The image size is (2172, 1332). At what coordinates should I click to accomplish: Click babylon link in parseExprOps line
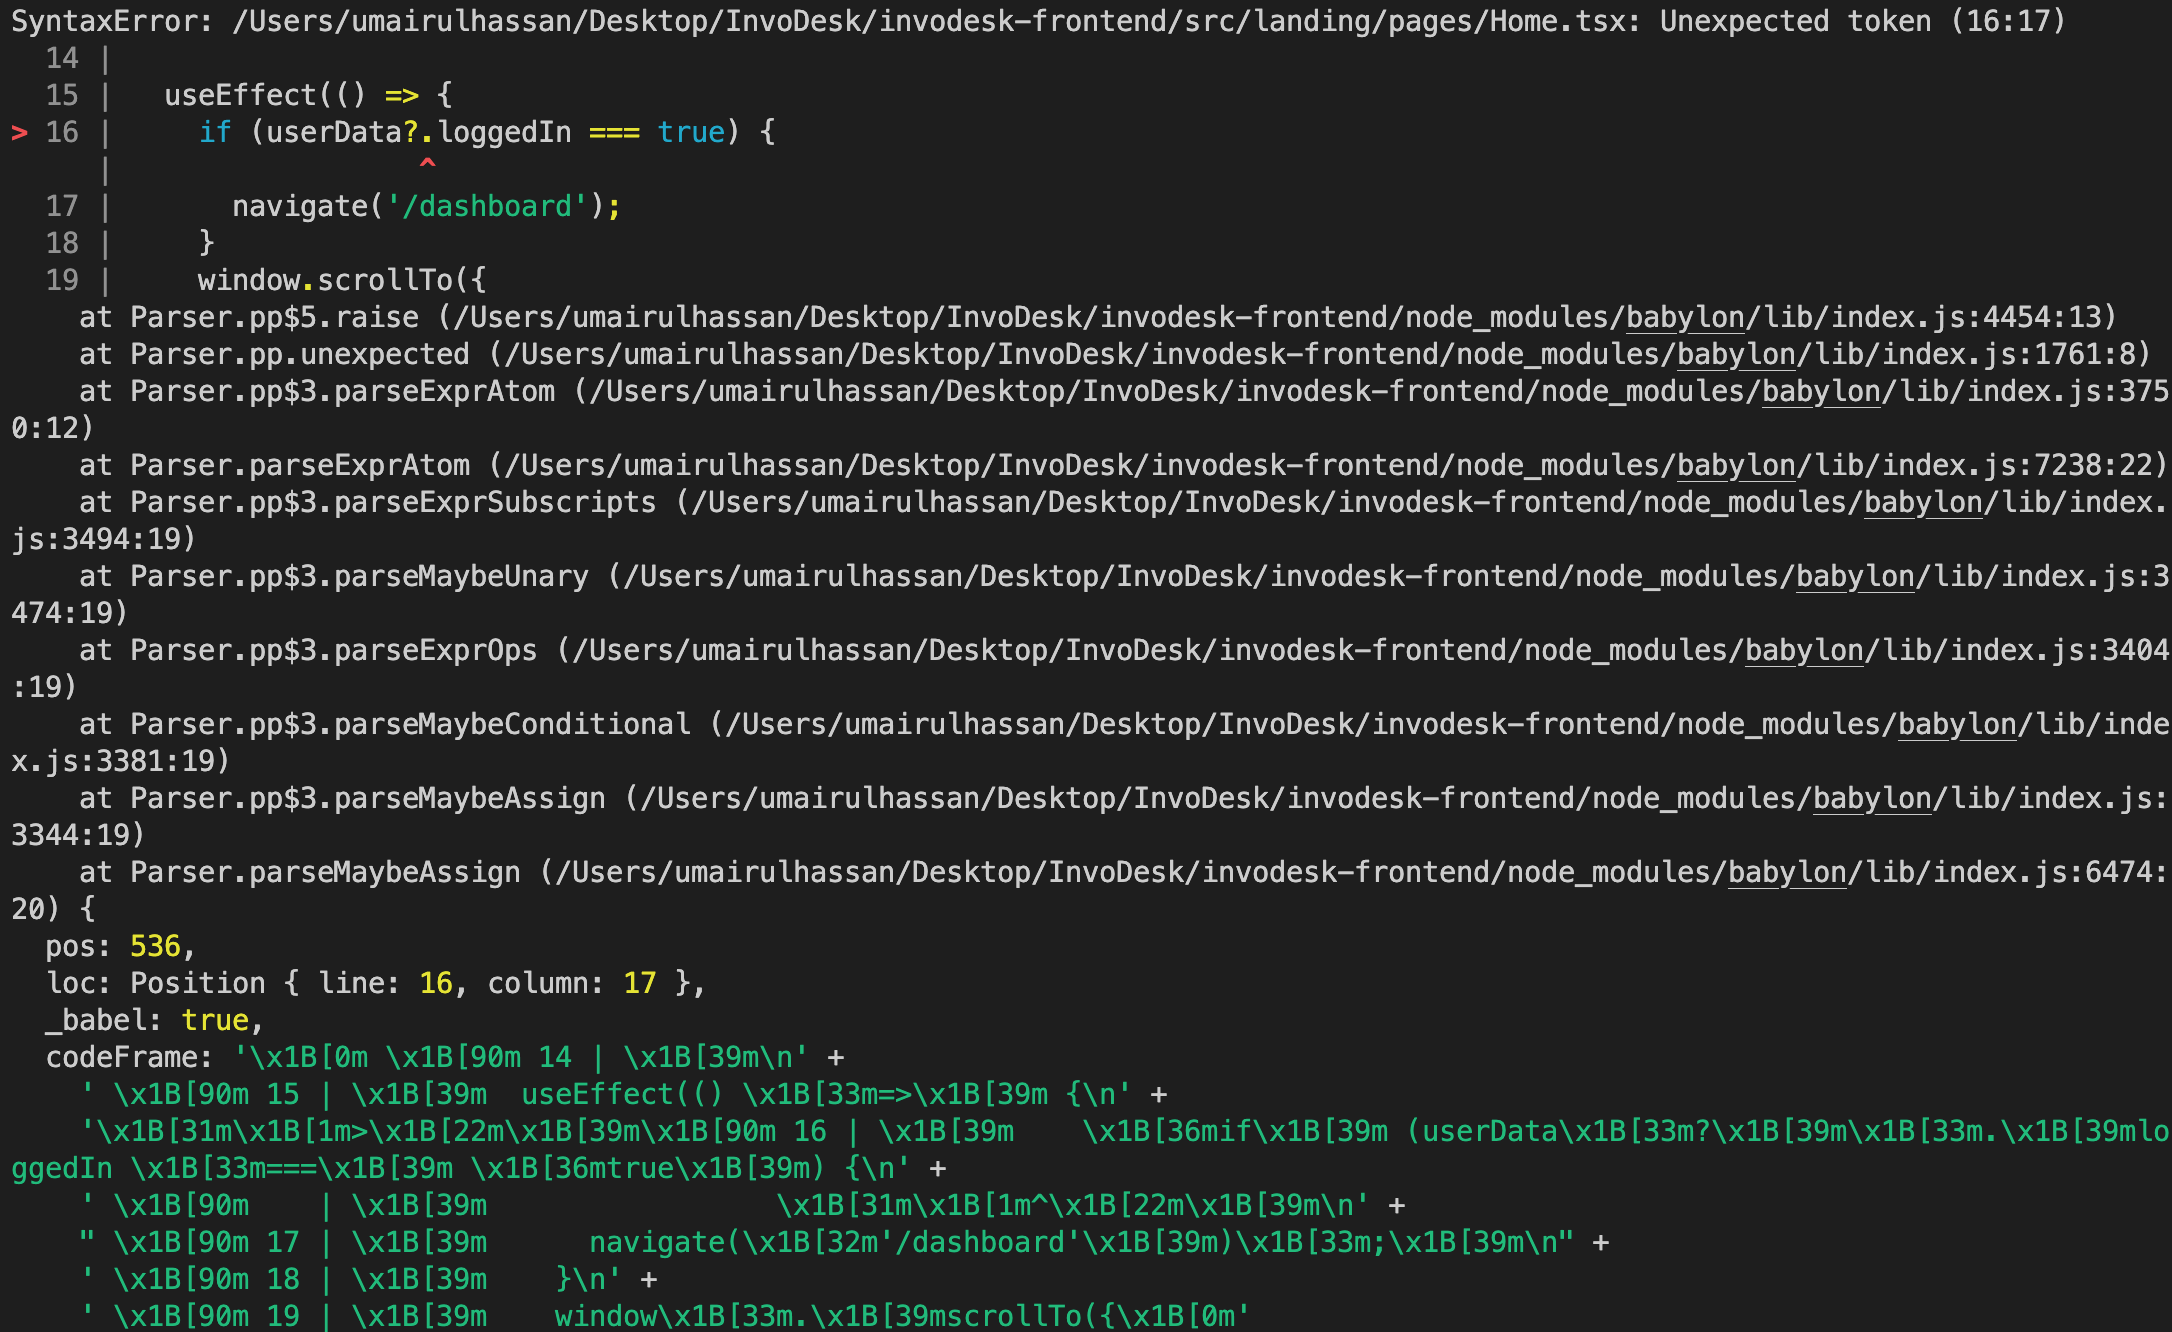point(1804,651)
